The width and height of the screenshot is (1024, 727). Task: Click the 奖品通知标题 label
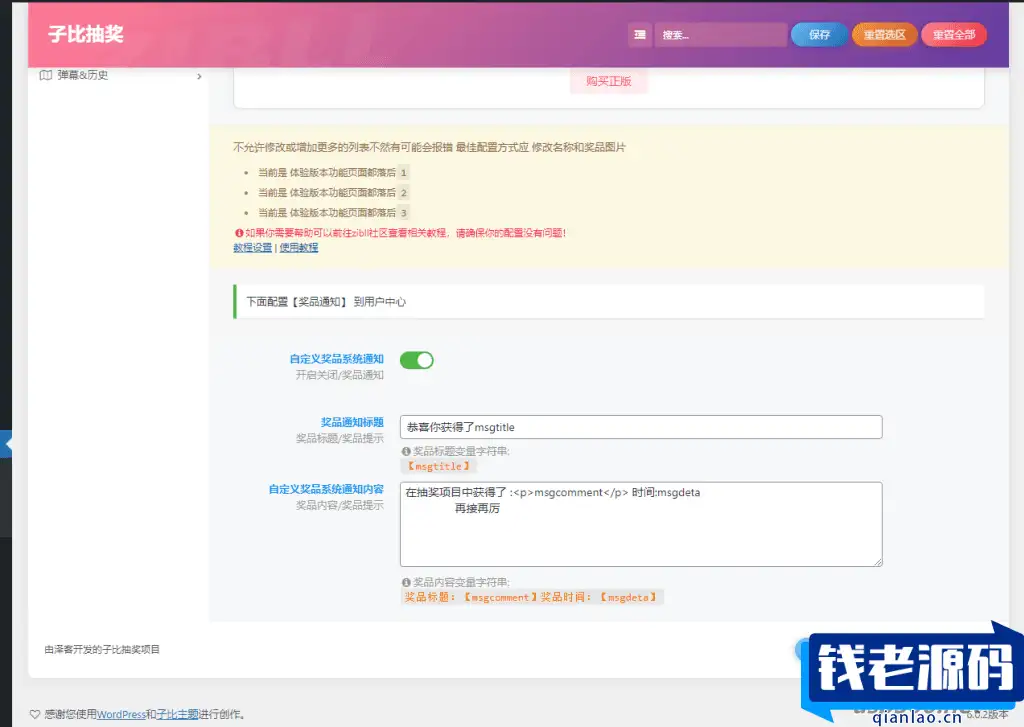point(352,422)
